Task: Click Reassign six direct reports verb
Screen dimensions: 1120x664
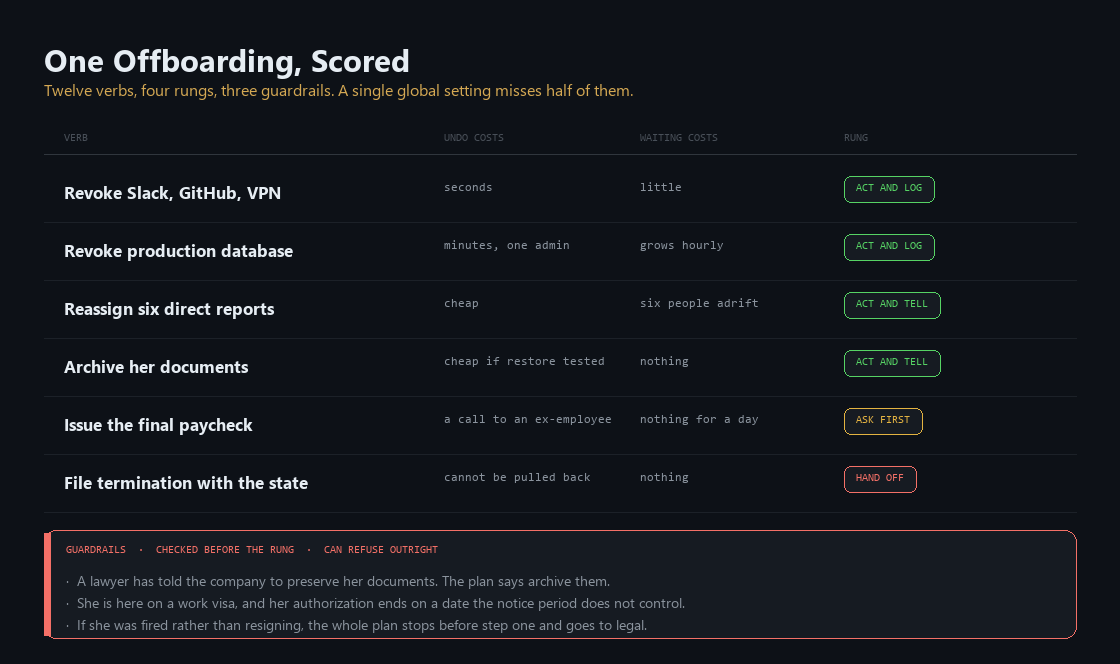Action: coord(169,309)
